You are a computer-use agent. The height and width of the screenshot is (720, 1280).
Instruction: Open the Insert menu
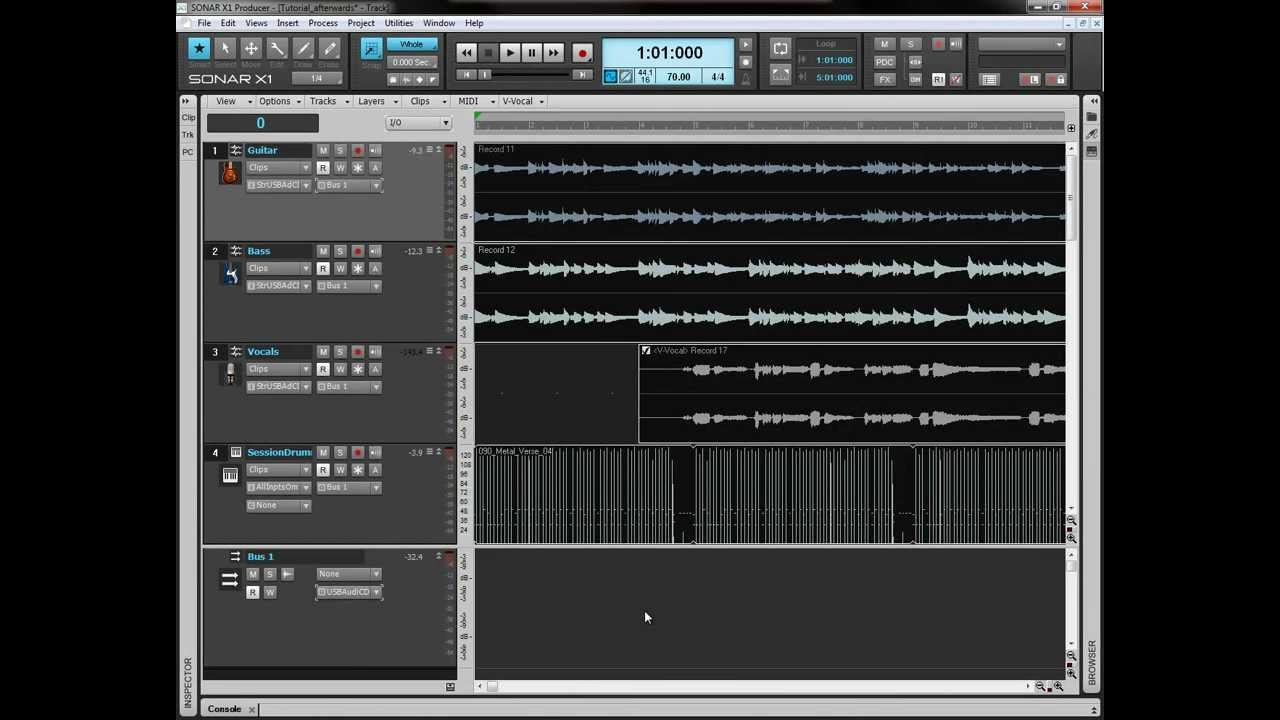click(x=287, y=23)
